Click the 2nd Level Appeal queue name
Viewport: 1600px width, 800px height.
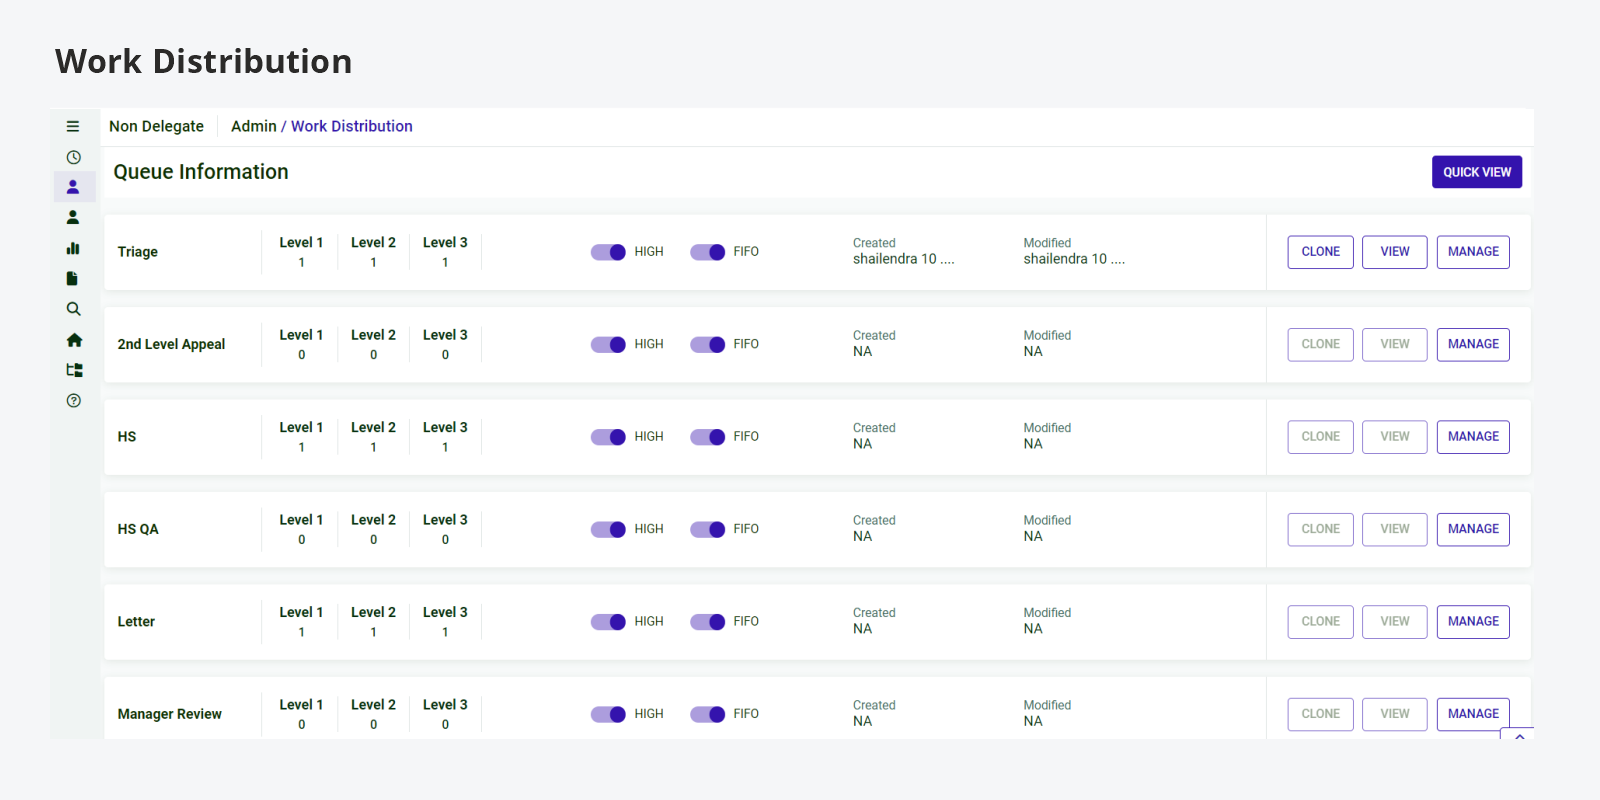pos(171,344)
